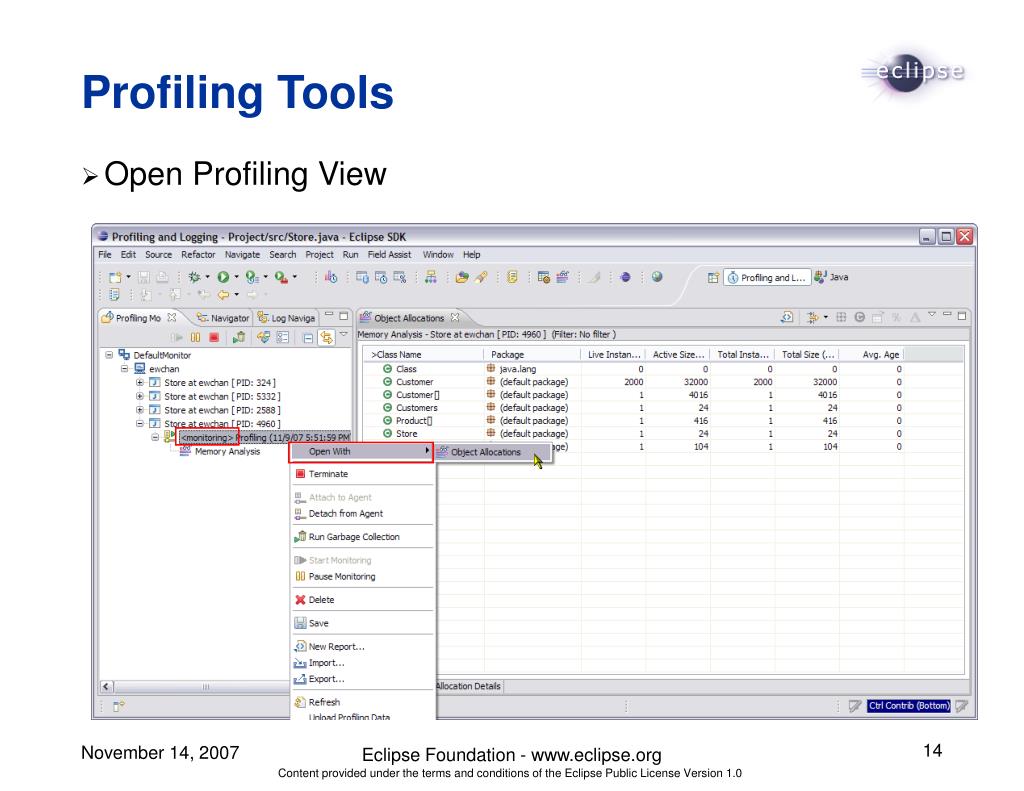Expand Store at ewchan PID 324
This screenshot has height=791, width=1024.
pyautogui.click(x=139, y=382)
